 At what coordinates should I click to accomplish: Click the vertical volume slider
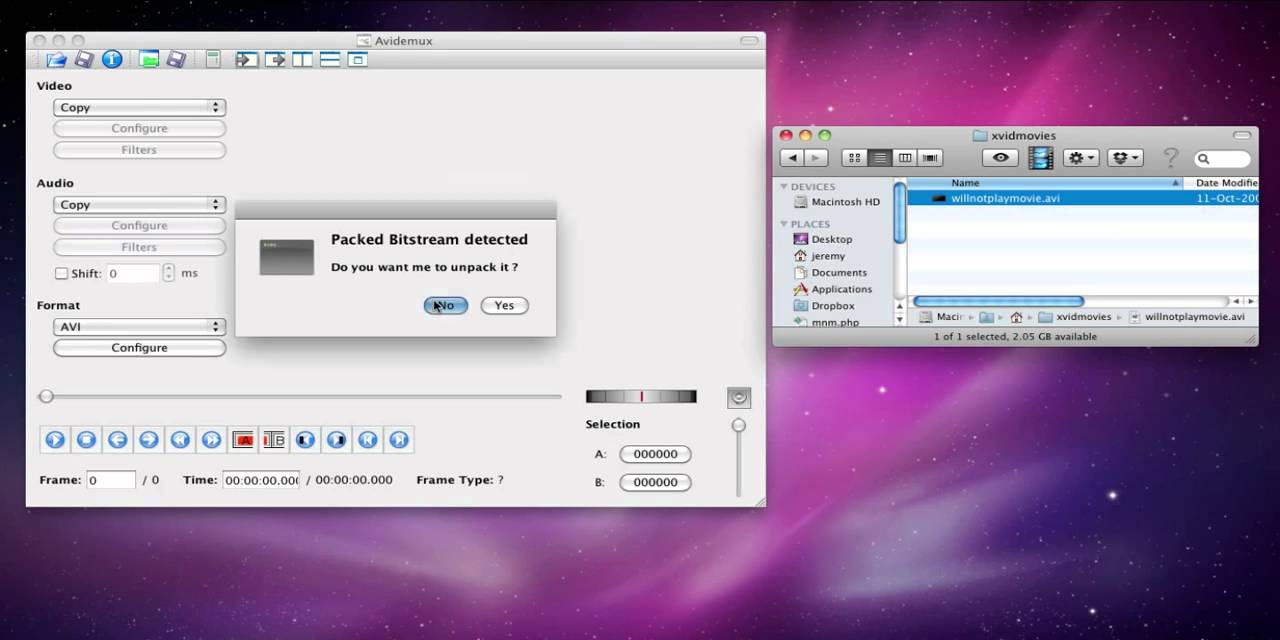(738, 458)
